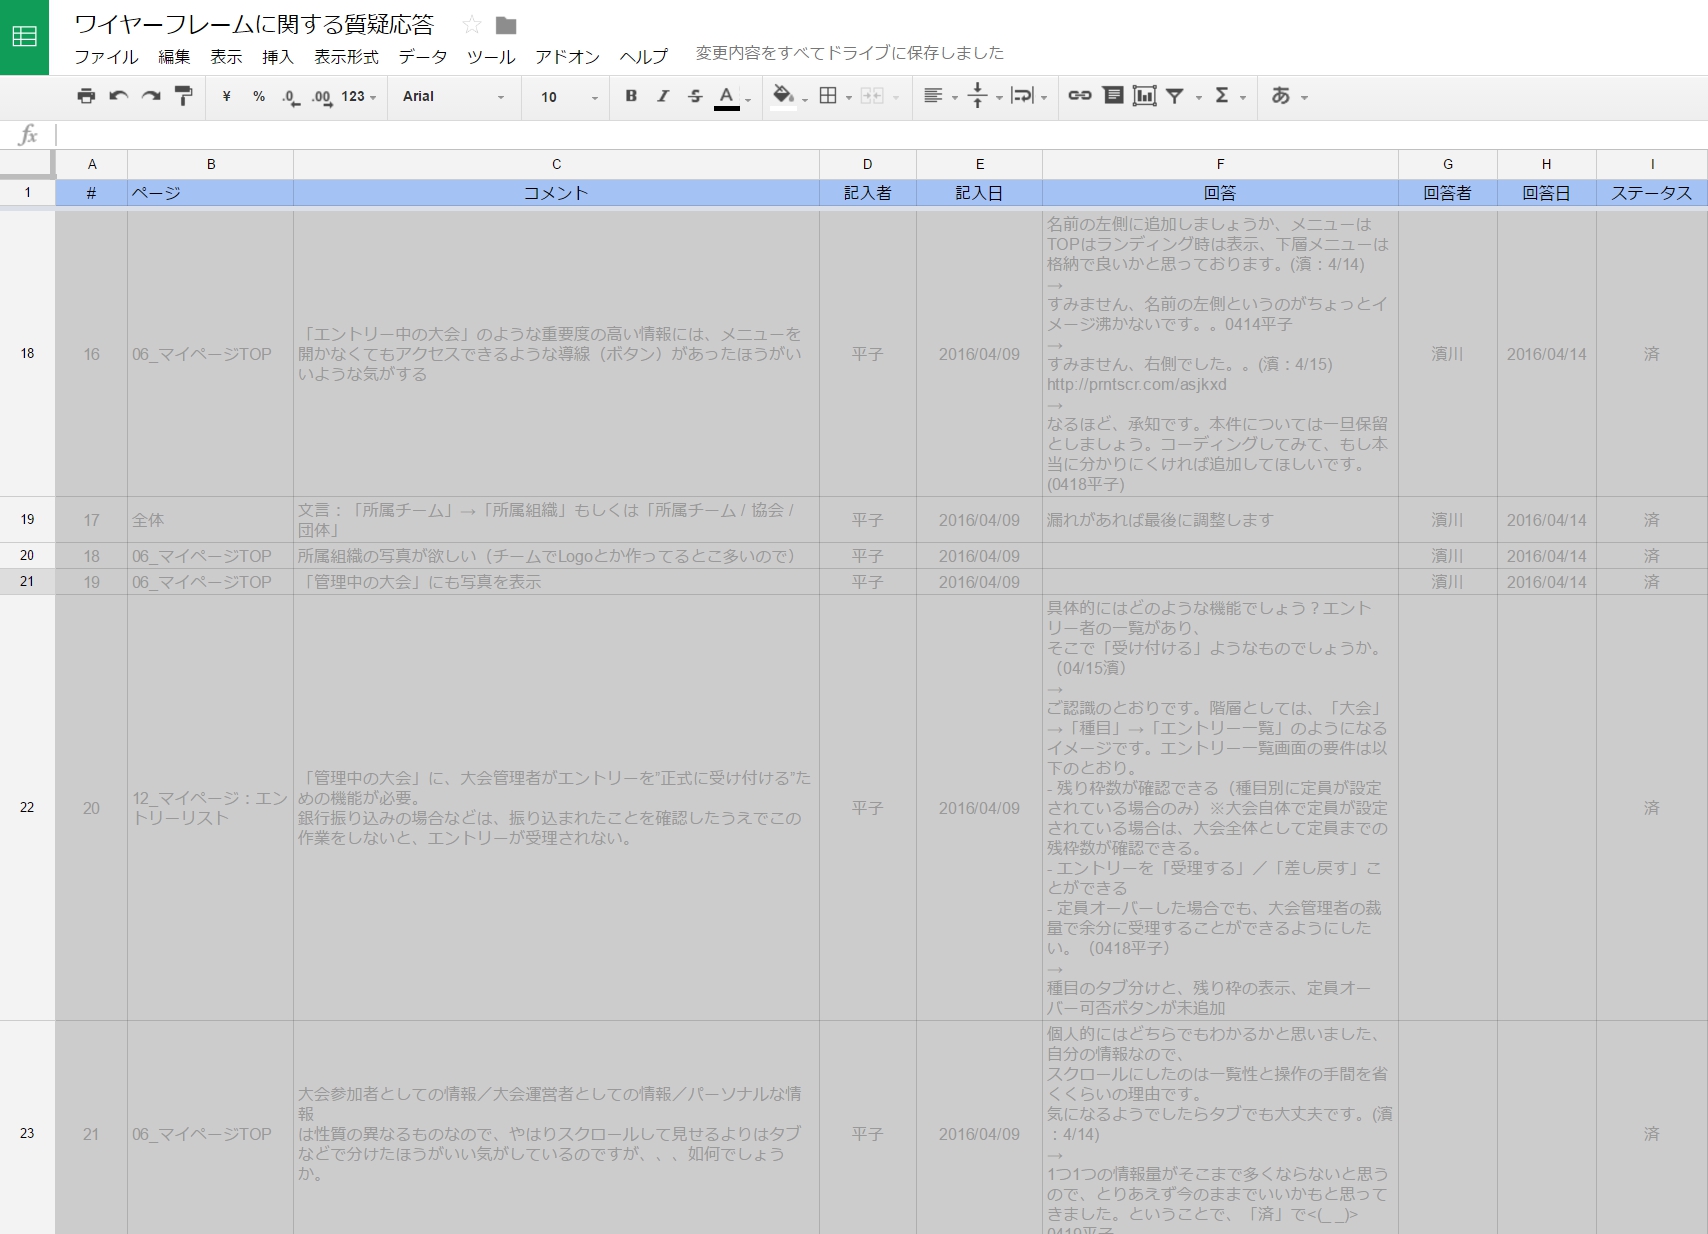
Task: Click the print icon
Action: [87, 96]
